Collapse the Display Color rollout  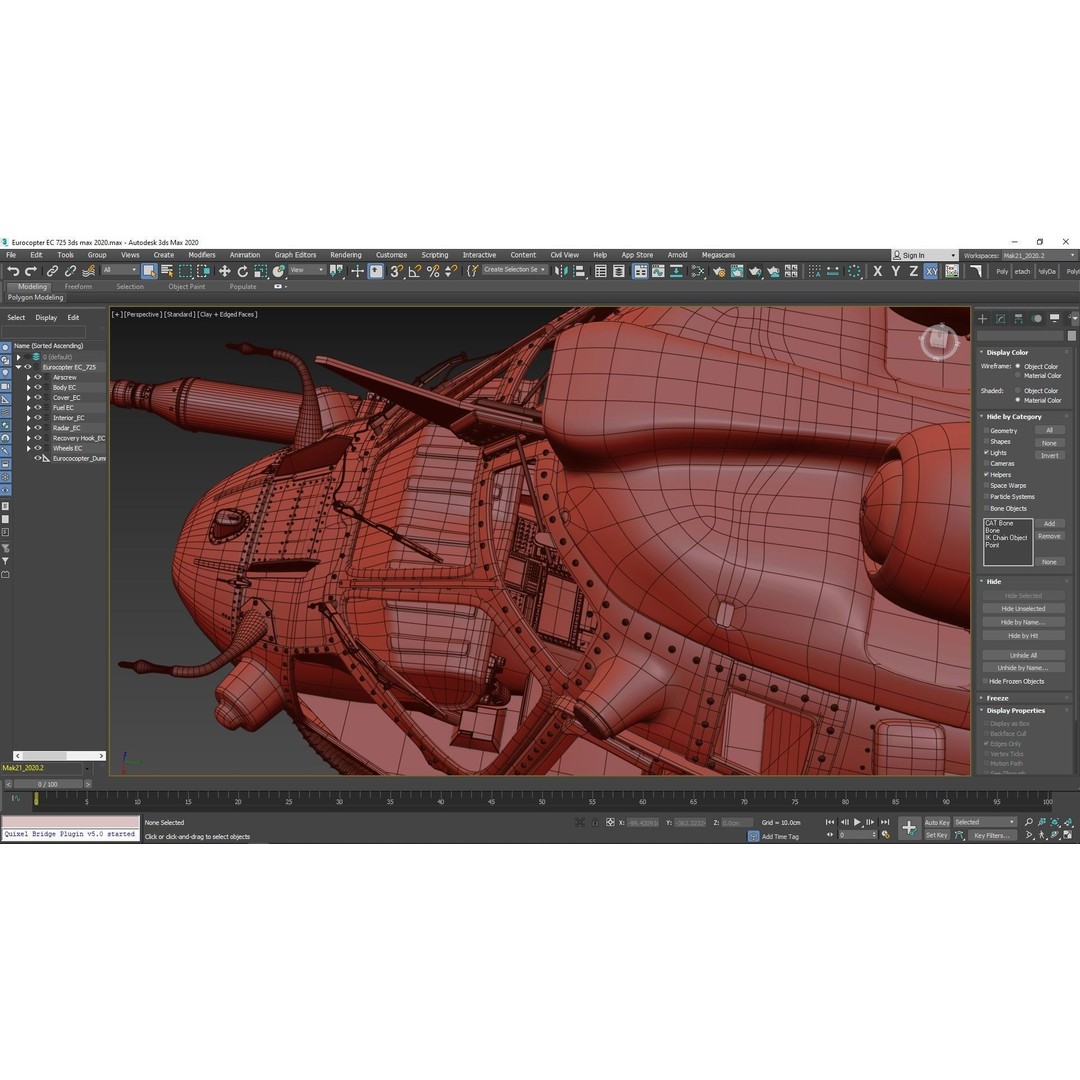click(982, 352)
